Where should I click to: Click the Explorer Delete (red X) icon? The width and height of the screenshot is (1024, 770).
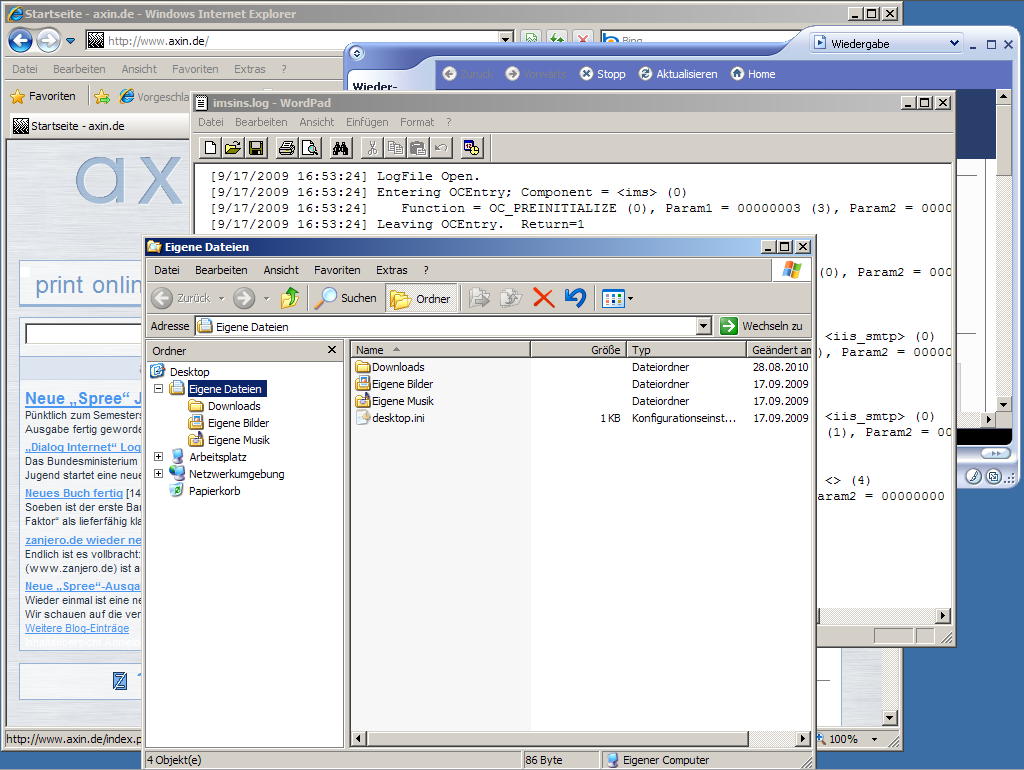[x=543, y=298]
